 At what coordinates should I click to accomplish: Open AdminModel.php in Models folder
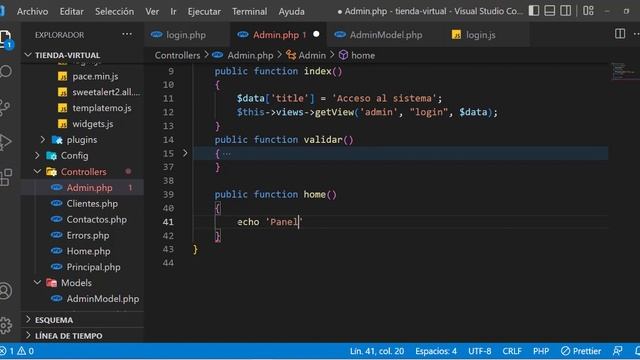point(102,299)
